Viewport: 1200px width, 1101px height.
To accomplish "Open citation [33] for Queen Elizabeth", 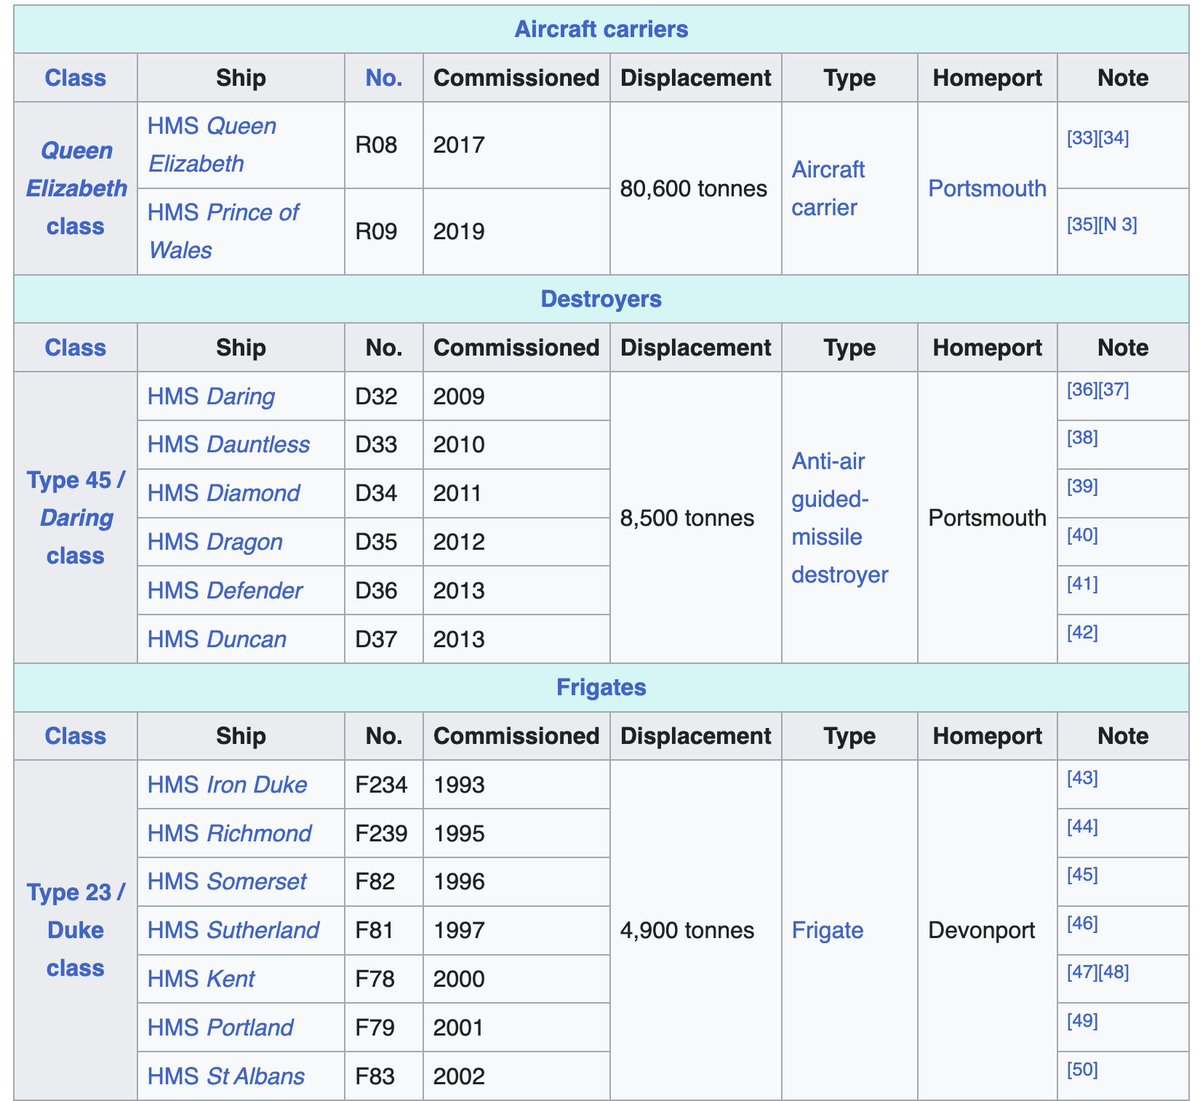I will 1082,138.
